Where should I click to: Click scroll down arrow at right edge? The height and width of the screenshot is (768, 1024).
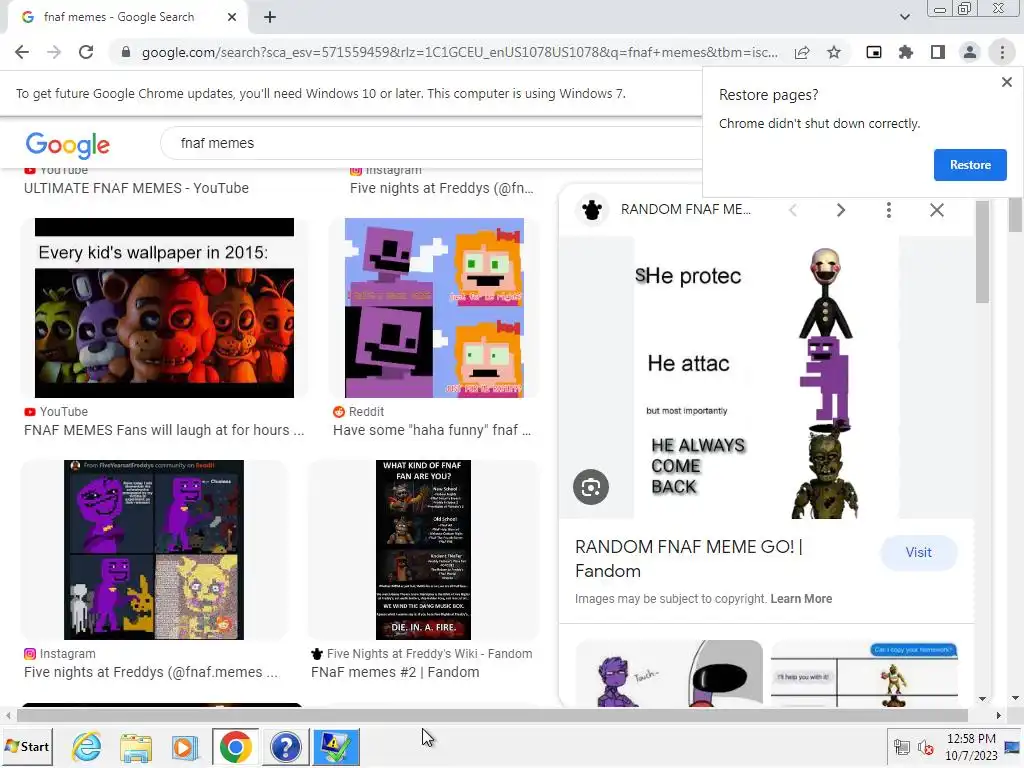point(1016,698)
